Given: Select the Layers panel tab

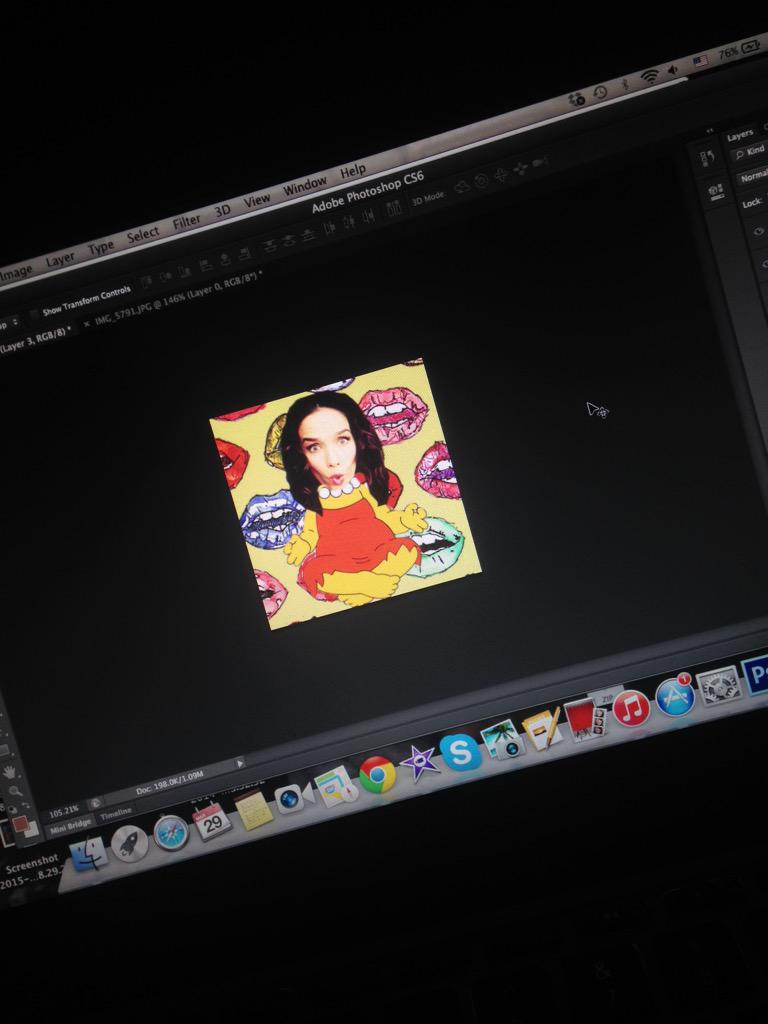Looking at the screenshot, I should point(740,135).
